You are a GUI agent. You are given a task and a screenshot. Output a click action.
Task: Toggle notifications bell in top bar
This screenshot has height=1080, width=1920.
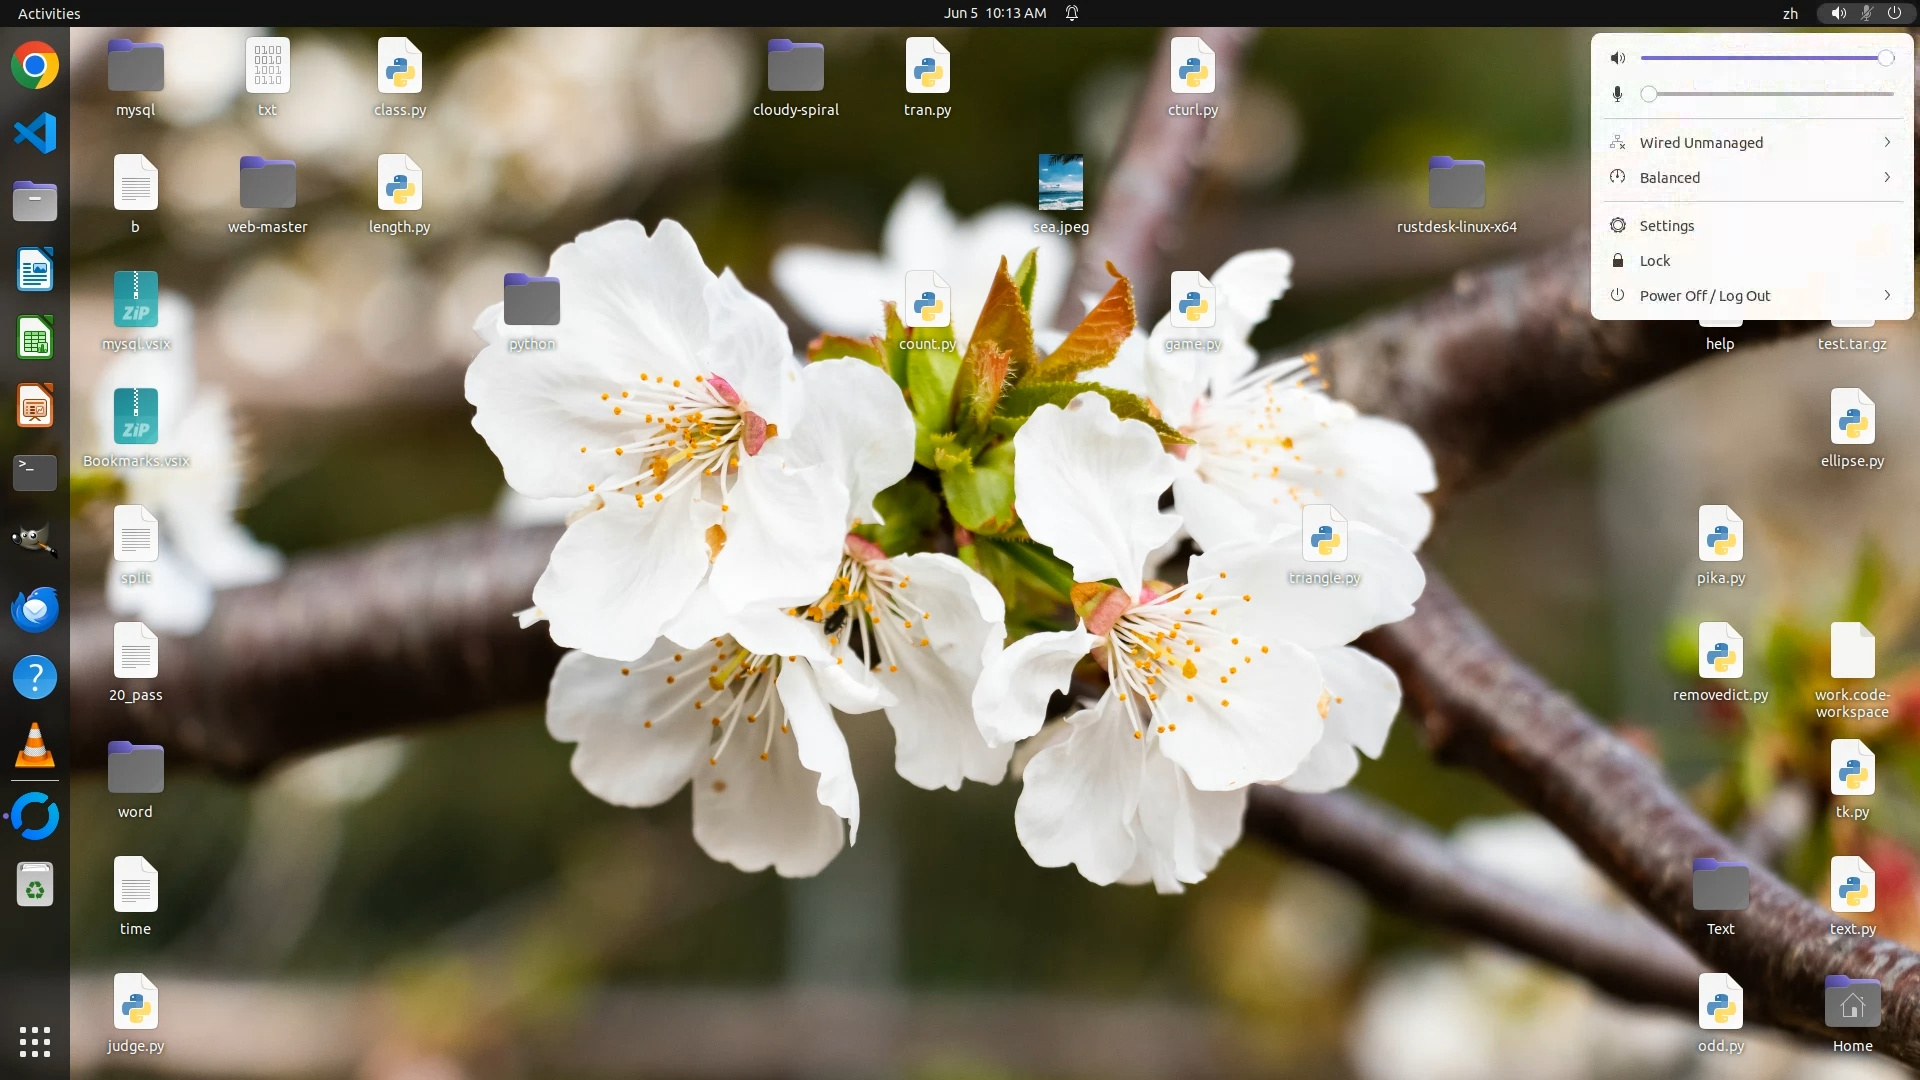pyautogui.click(x=1072, y=13)
